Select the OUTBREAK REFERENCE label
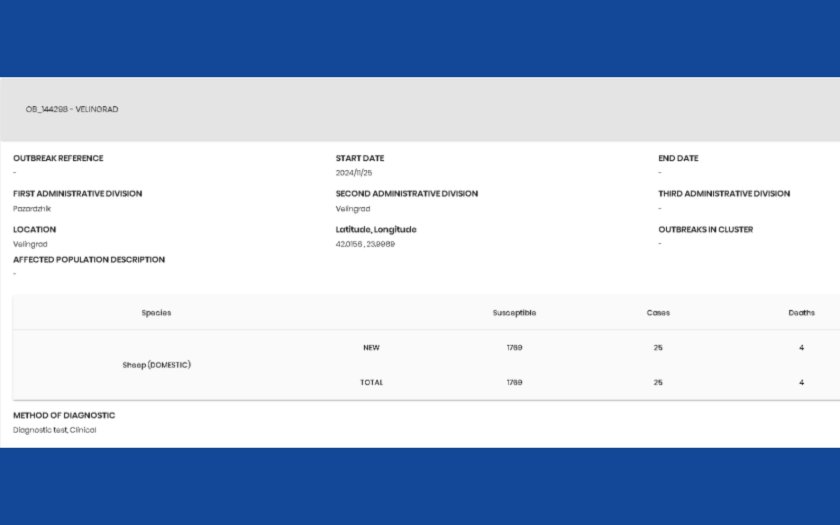 coord(58,158)
